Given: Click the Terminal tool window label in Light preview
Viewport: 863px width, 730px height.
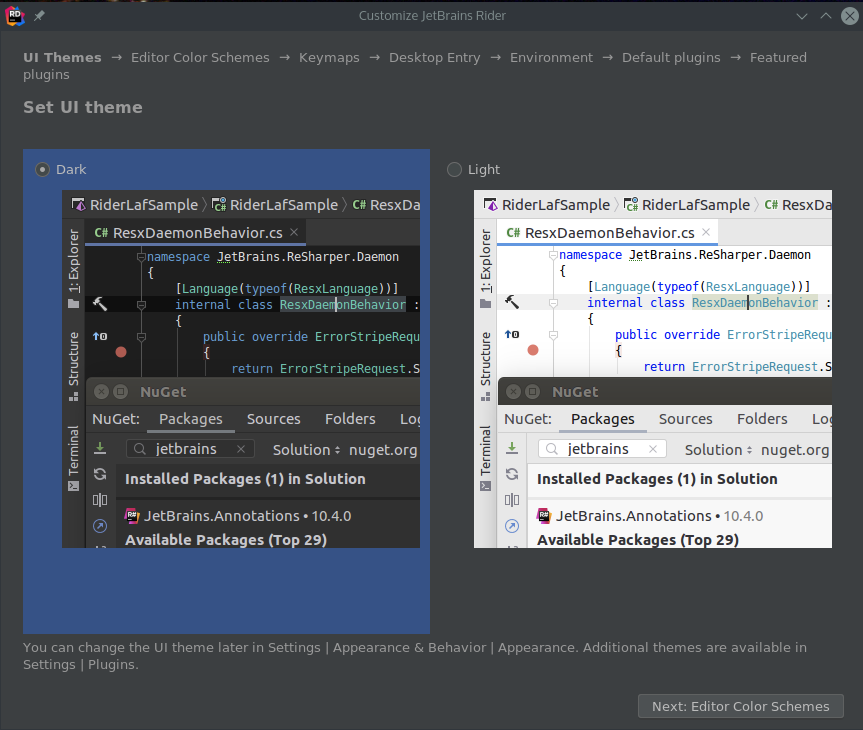Looking at the screenshot, I should tap(485, 457).
